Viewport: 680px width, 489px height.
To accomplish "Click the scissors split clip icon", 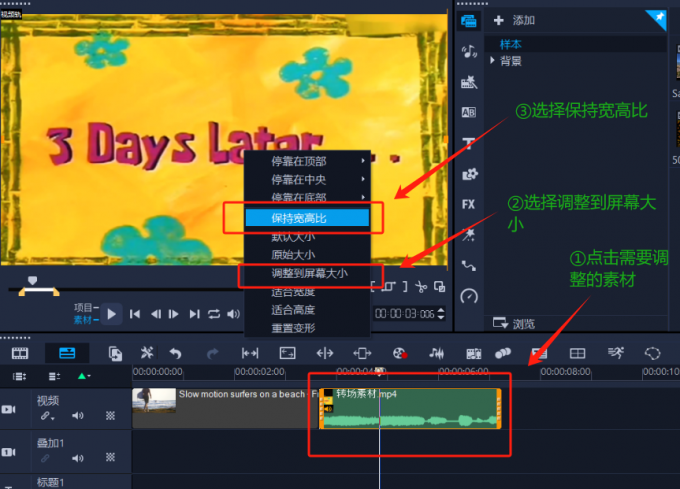I will point(422,287).
